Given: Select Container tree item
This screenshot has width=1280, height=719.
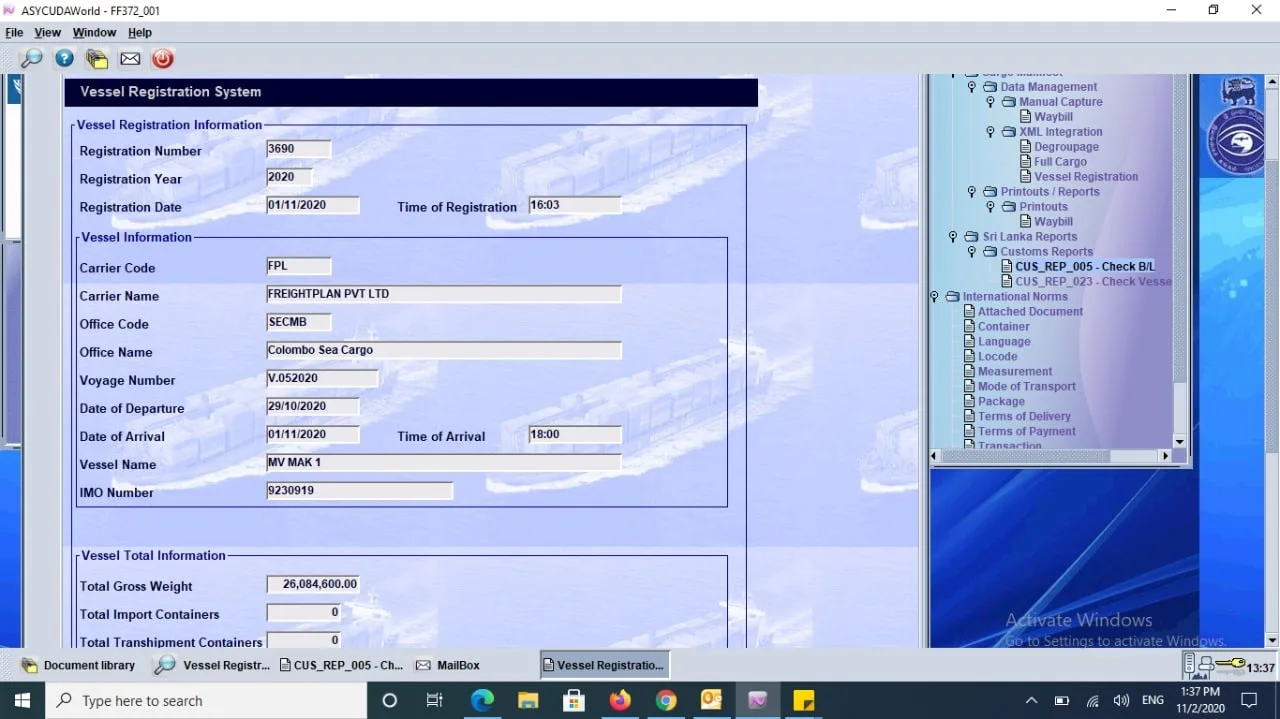Looking at the screenshot, I should [1003, 327].
